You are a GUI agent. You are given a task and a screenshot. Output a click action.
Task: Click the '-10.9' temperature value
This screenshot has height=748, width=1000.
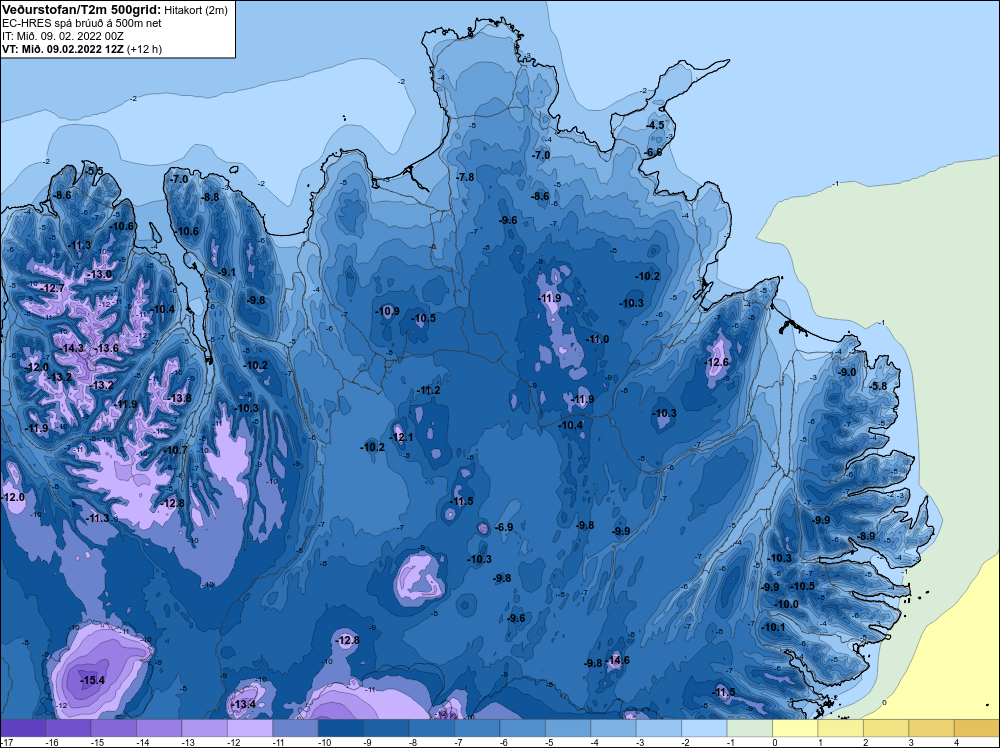click(x=388, y=311)
